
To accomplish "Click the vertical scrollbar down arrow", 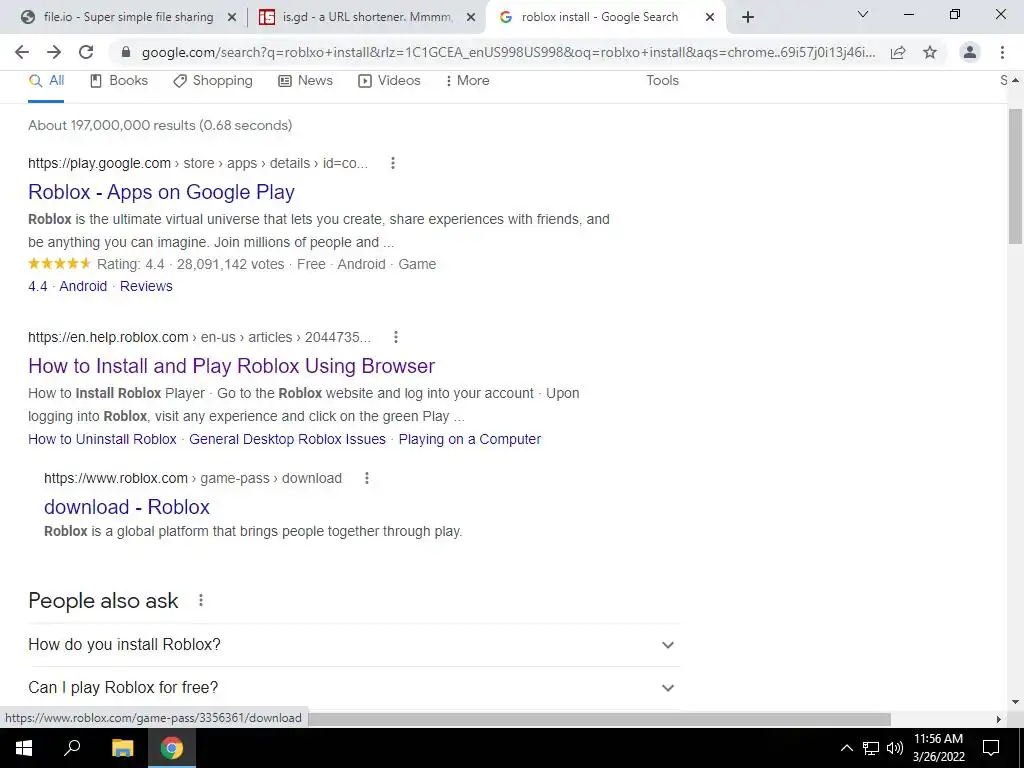I will click(x=1015, y=703).
